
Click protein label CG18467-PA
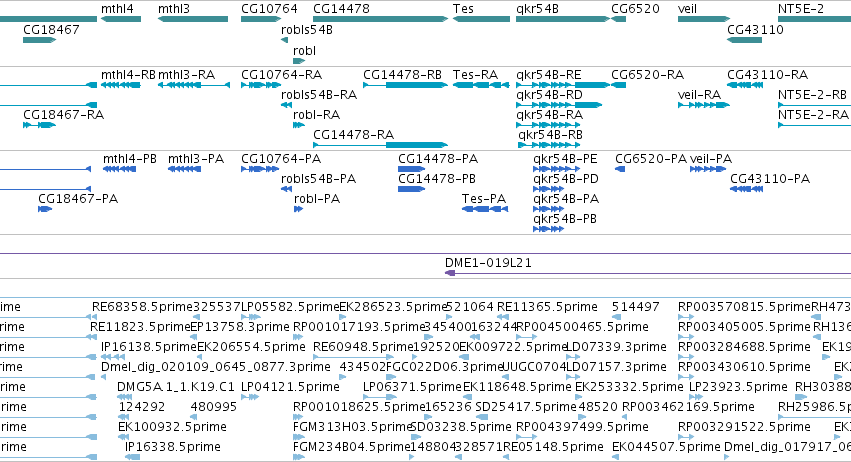[78, 199]
